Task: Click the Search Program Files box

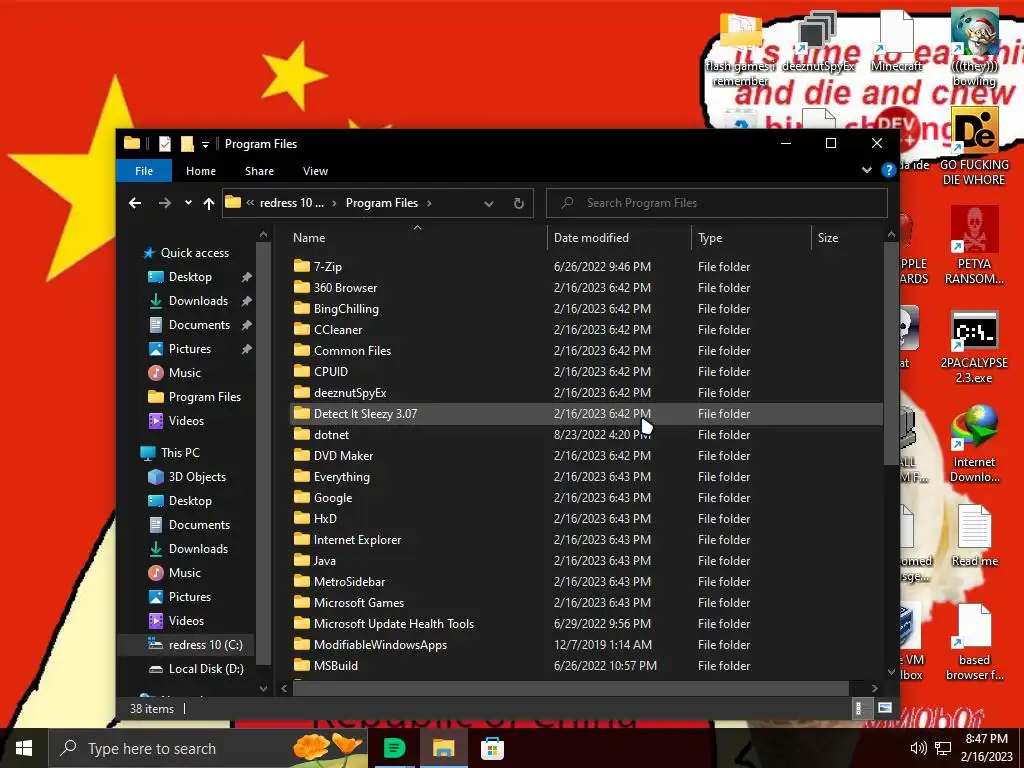Action: tap(716, 203)
